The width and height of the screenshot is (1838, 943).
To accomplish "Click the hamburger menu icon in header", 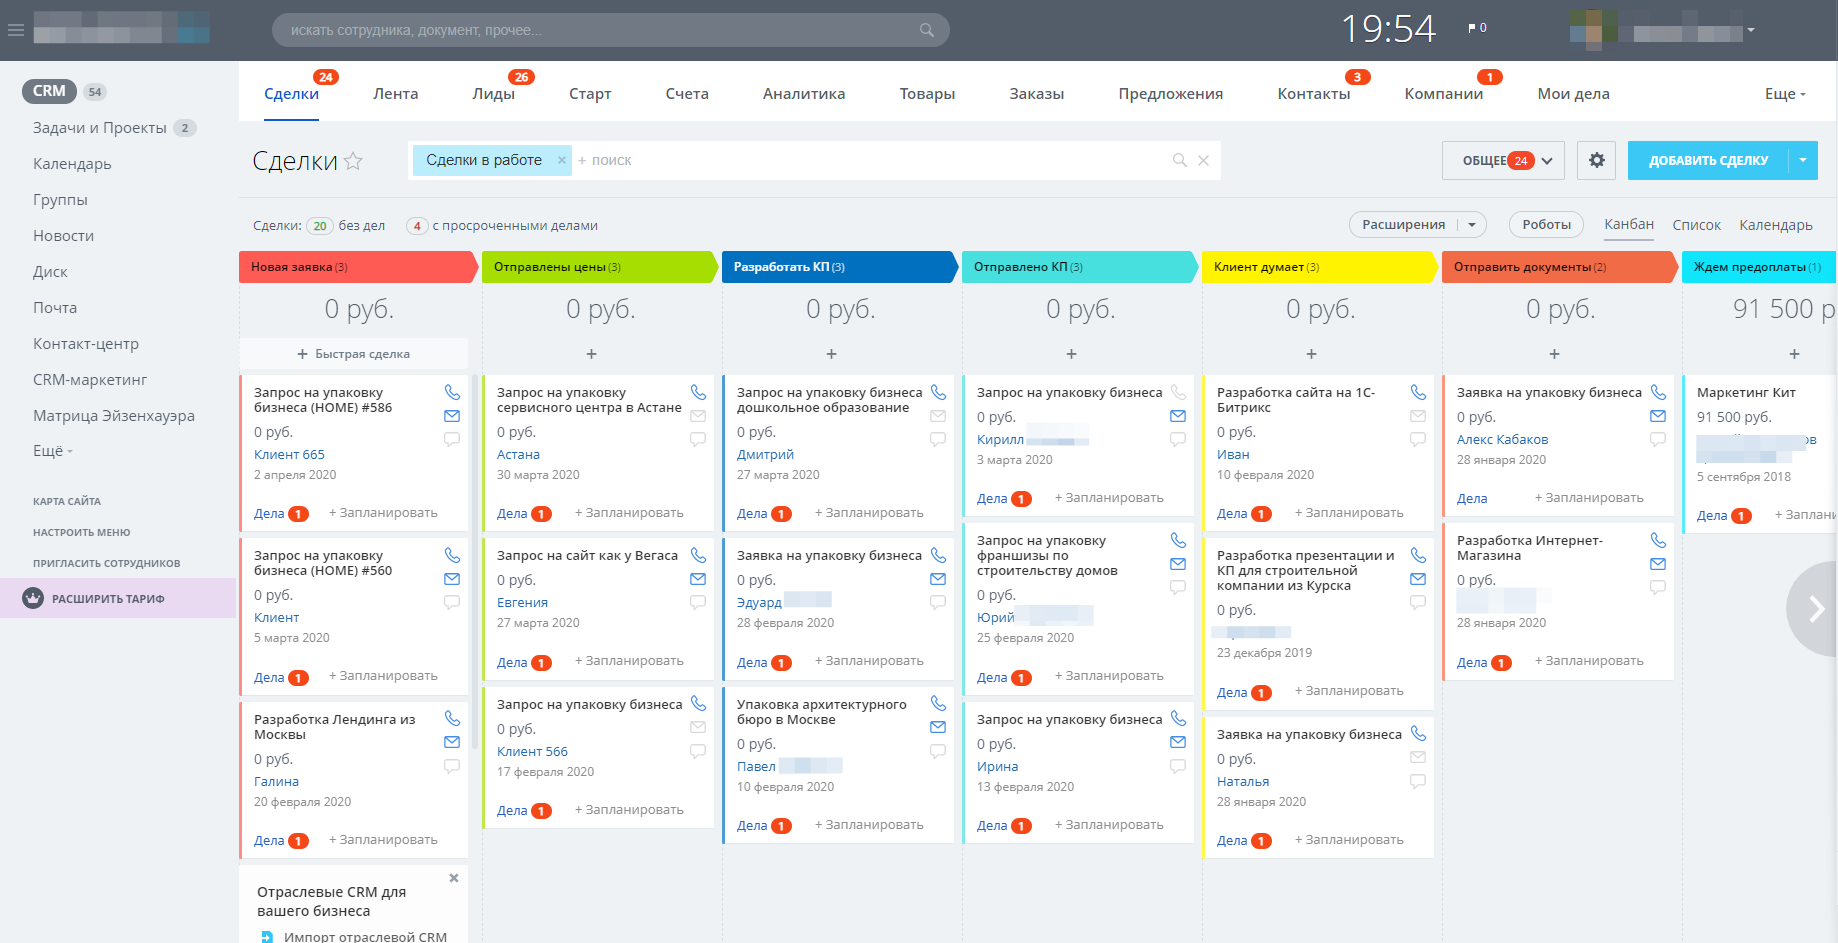I will point(15,30).
